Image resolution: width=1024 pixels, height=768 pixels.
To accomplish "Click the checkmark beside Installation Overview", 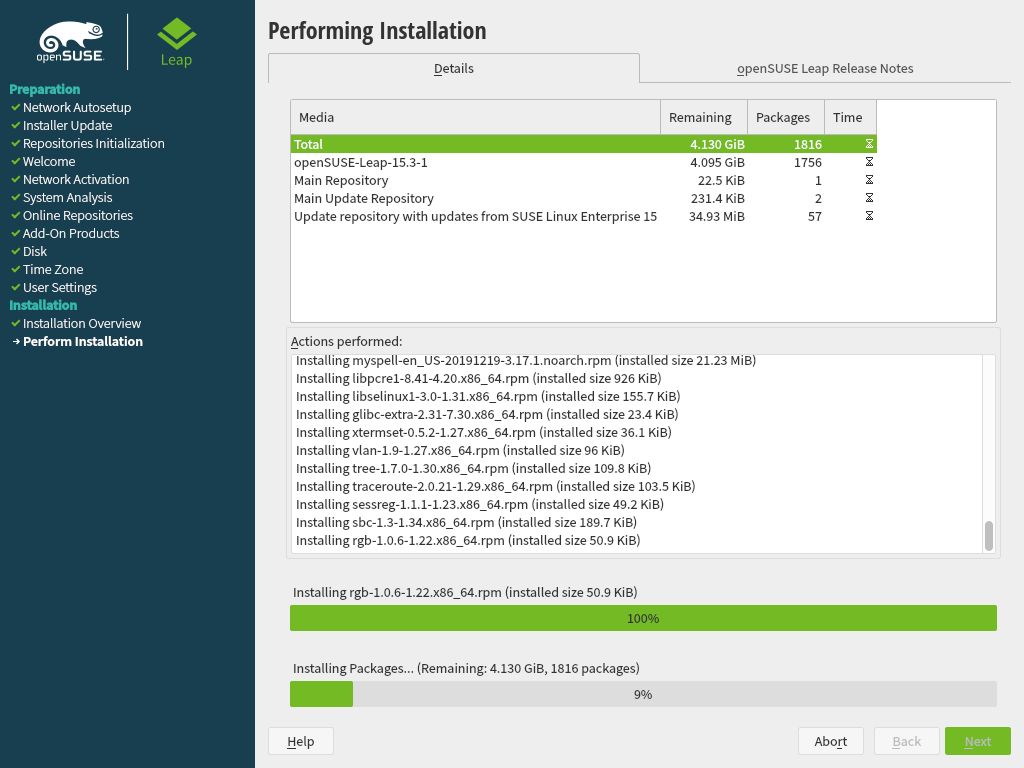I will tap(16, 323).
